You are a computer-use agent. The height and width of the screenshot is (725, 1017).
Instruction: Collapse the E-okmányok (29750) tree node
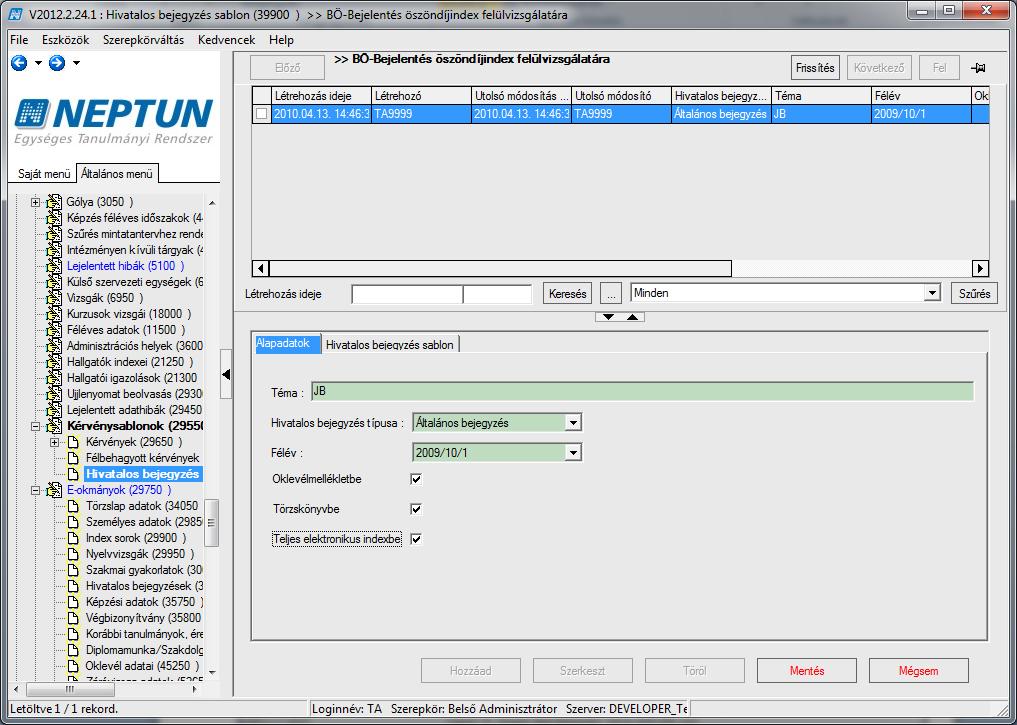point(36,490)
